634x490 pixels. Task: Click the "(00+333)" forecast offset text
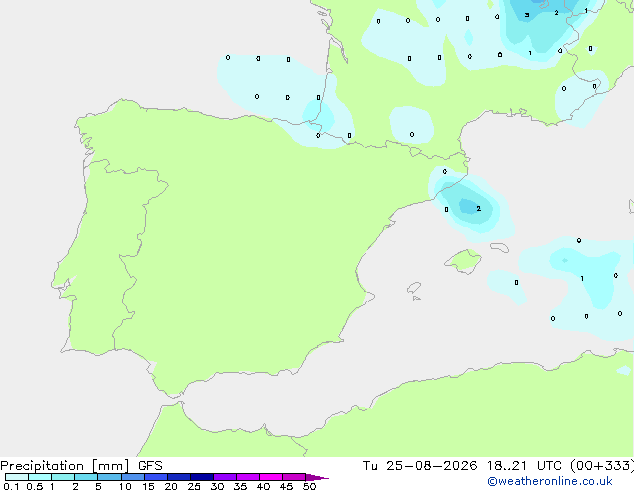(602, 466)
